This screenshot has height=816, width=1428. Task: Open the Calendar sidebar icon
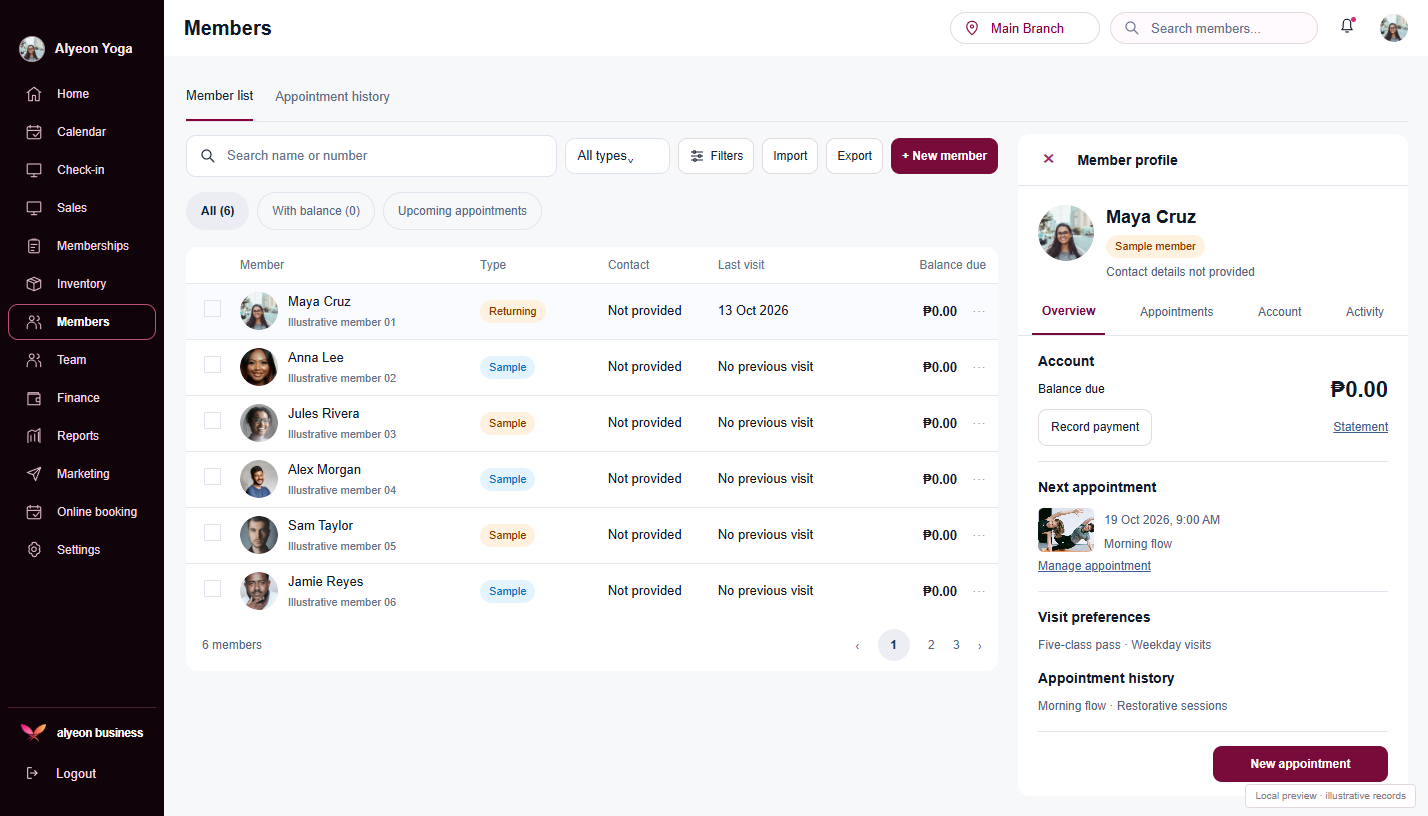coord(34,132)
